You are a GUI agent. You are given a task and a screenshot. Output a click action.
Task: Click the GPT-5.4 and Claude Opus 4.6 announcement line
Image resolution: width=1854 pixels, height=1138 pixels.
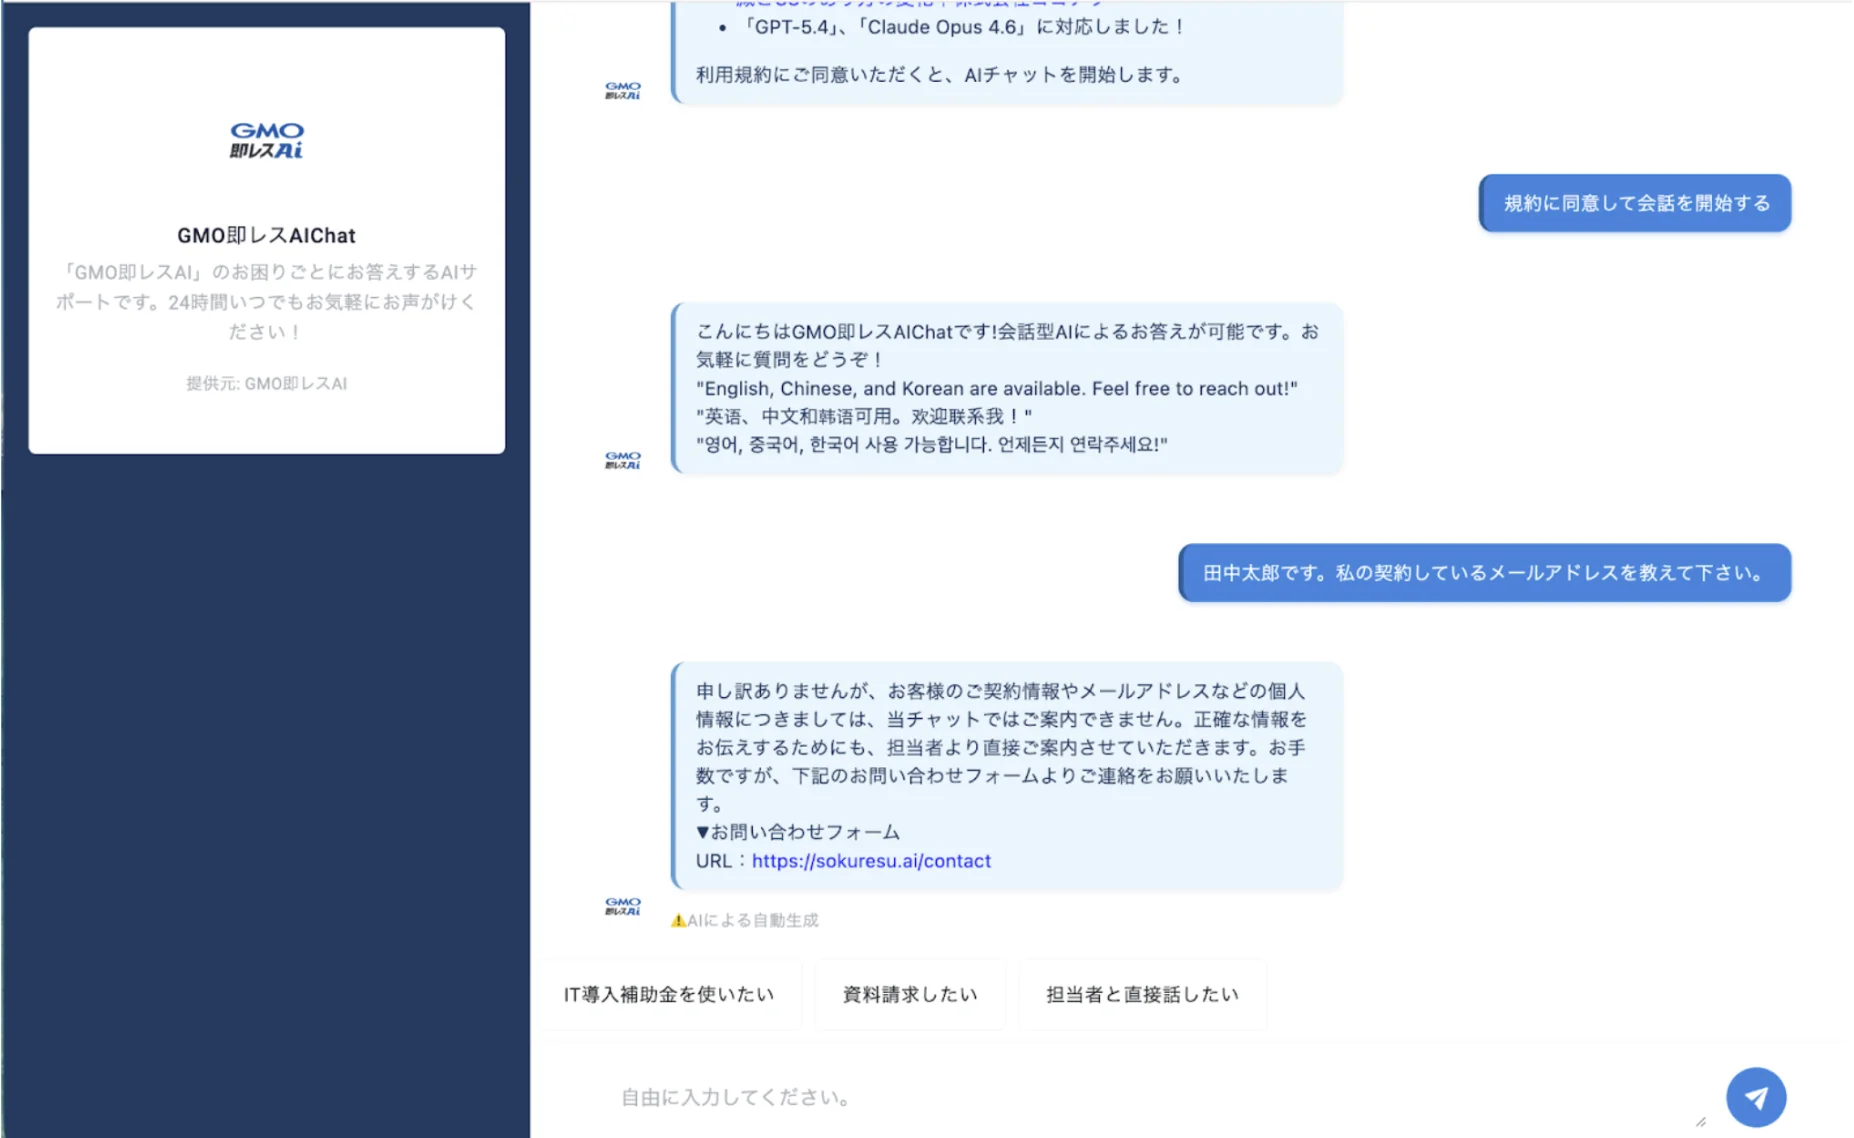tap(960, 27)
